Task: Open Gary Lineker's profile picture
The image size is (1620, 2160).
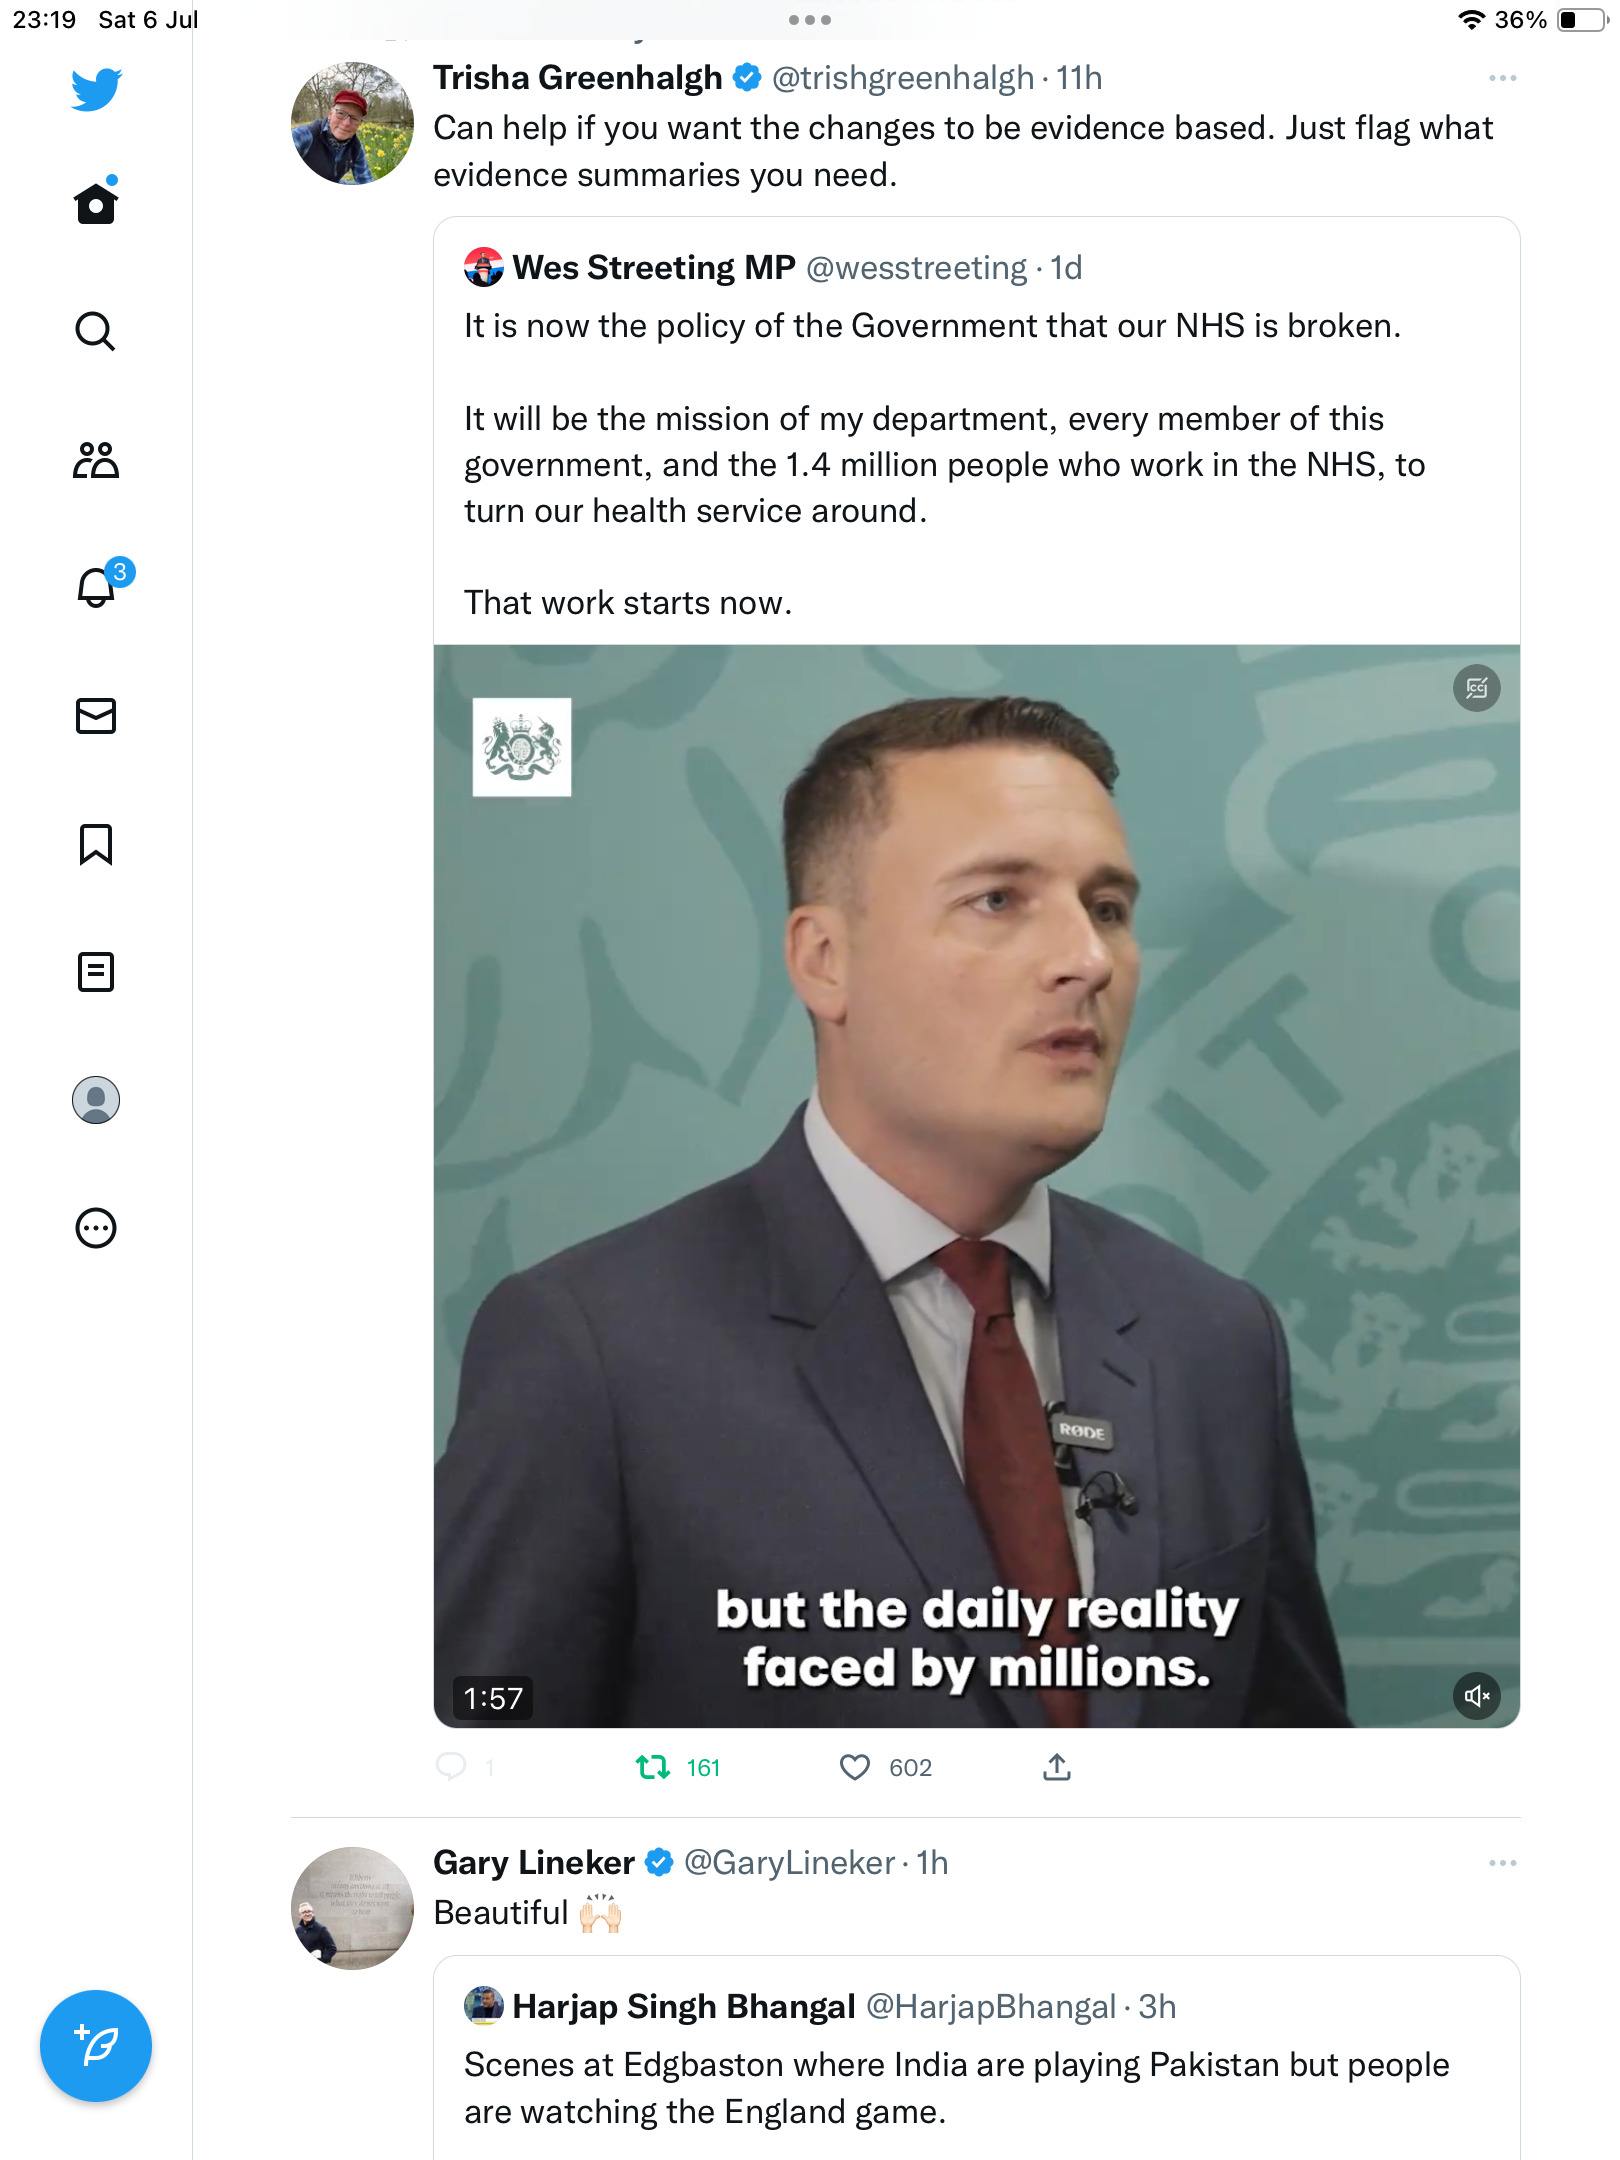Action: click(352, 1908)
